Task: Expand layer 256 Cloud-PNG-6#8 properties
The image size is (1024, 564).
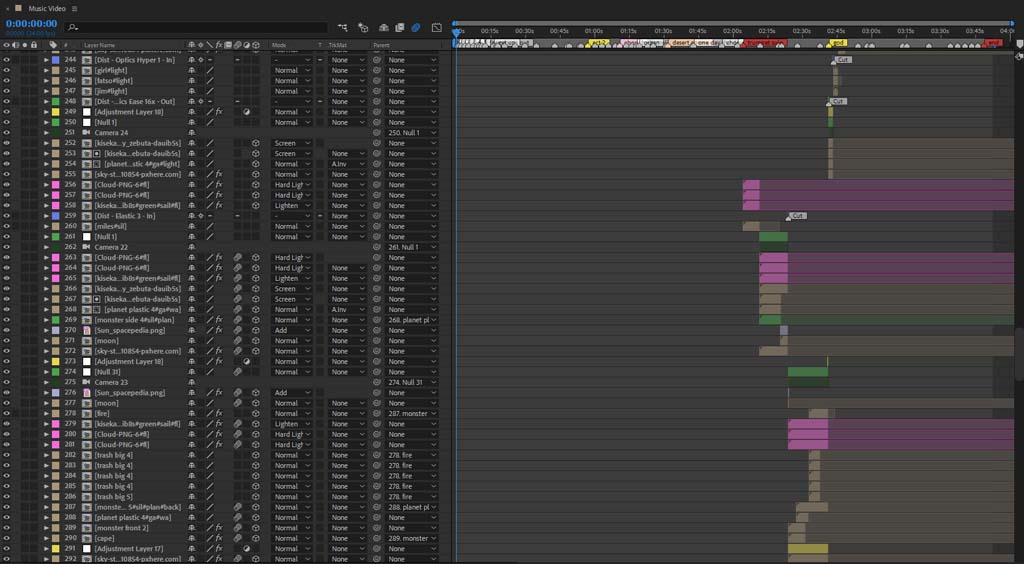Action: (46, 185)
